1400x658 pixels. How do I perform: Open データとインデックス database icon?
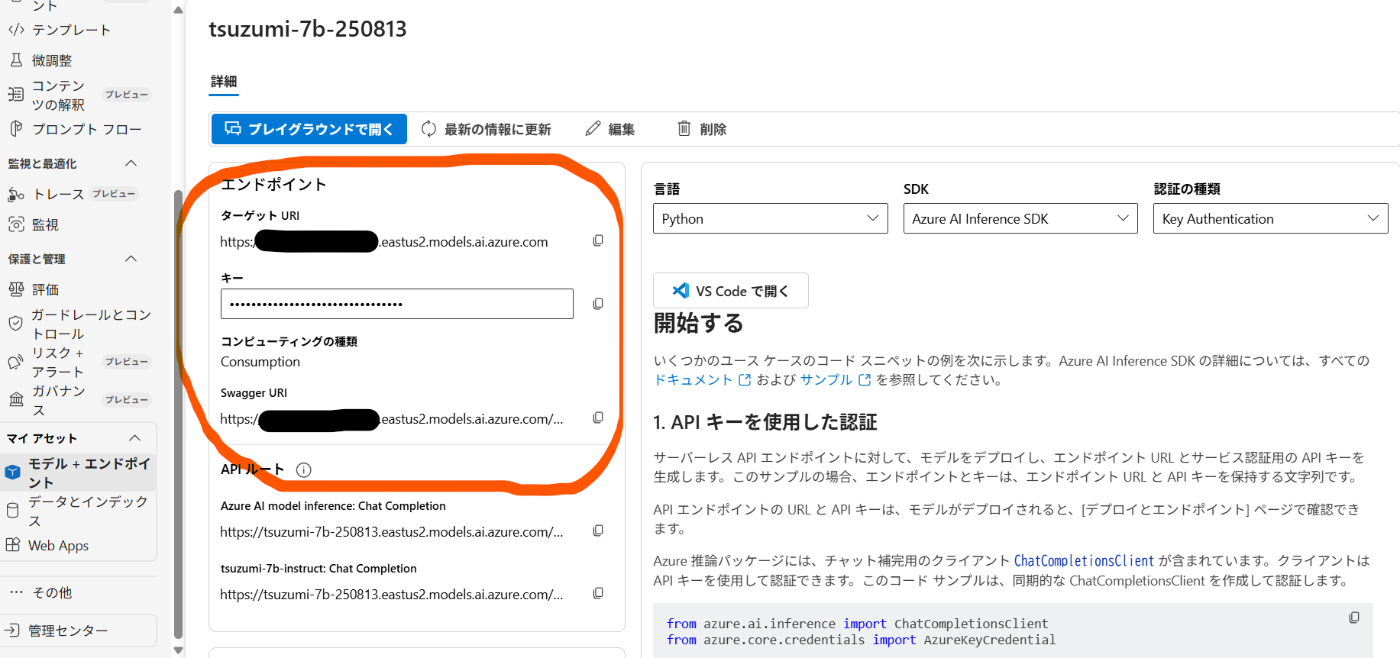point(13,511)
